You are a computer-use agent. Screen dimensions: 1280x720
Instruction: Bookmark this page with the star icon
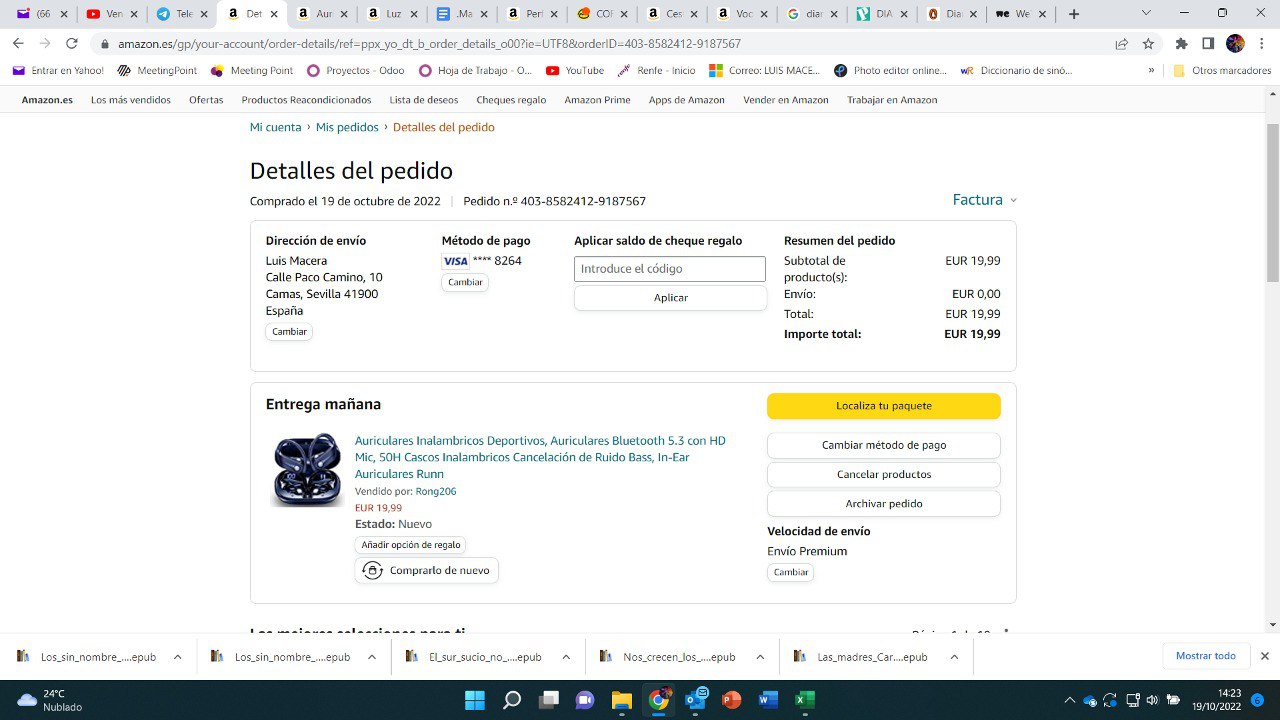[x=1149, y=44]
